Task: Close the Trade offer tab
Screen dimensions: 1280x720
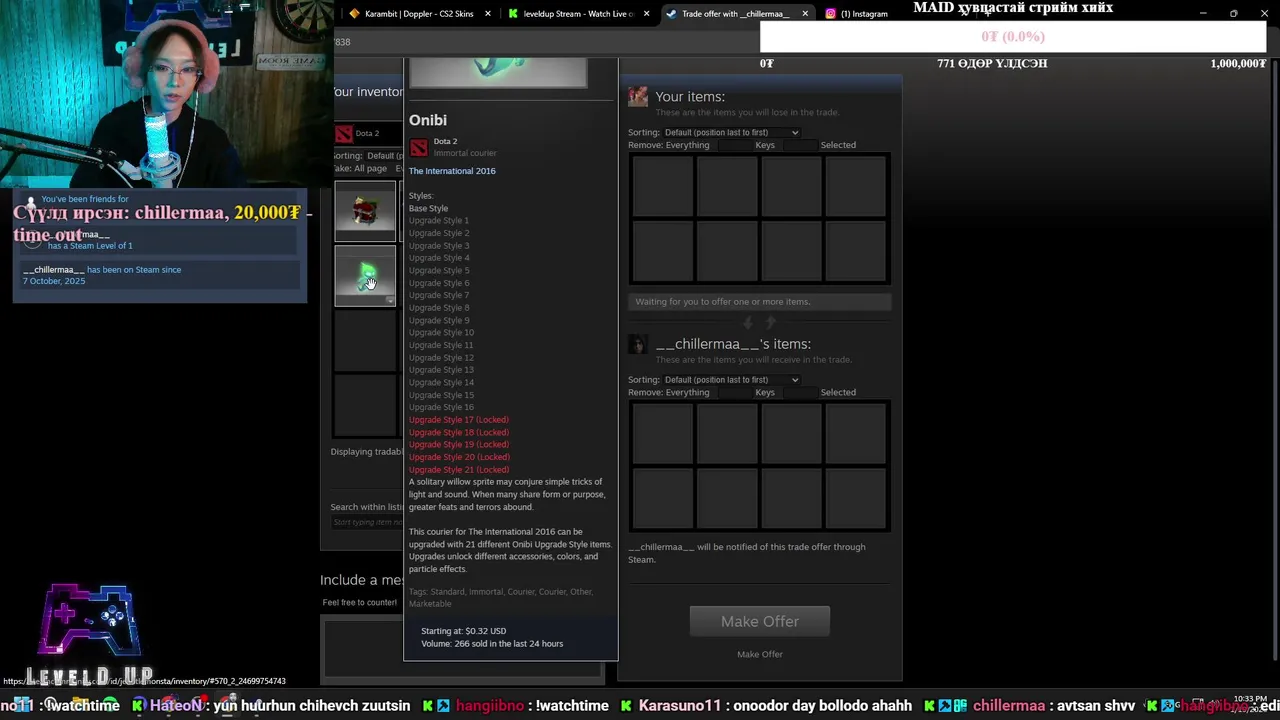Action: coord(805,14)
